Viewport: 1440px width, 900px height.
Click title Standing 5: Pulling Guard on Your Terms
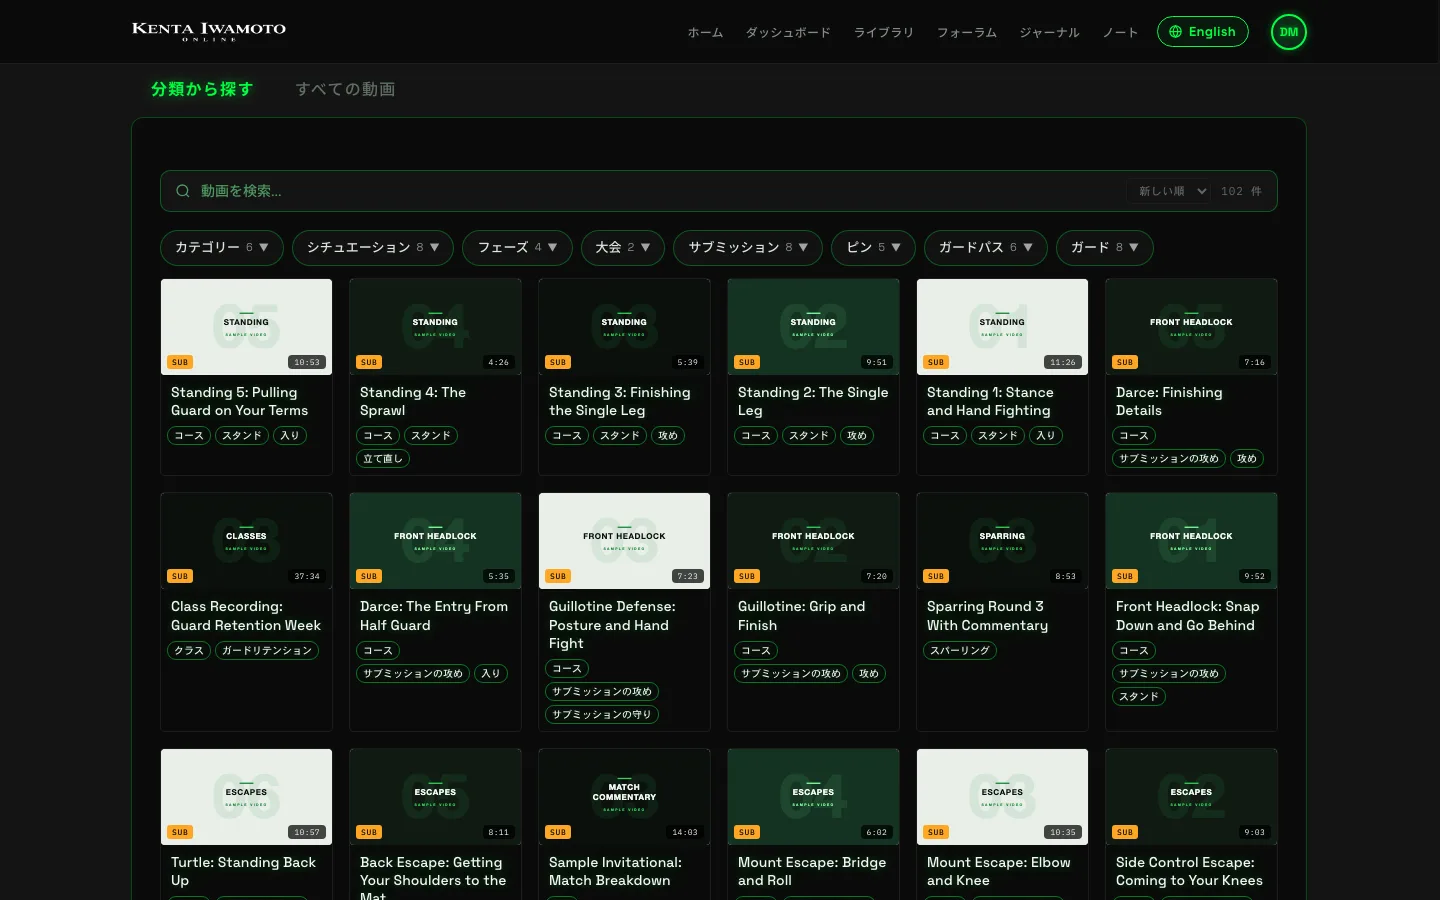[240, 401]
